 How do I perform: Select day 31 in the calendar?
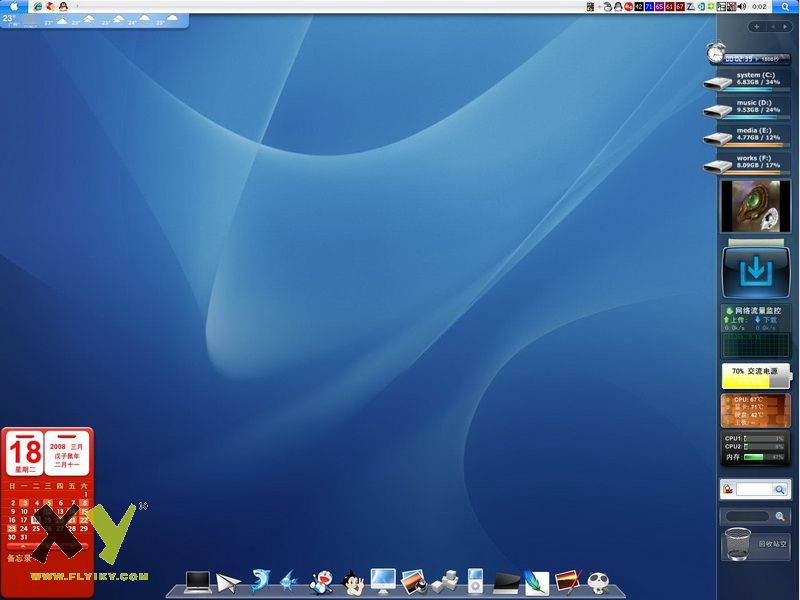(x=24, y=537)
